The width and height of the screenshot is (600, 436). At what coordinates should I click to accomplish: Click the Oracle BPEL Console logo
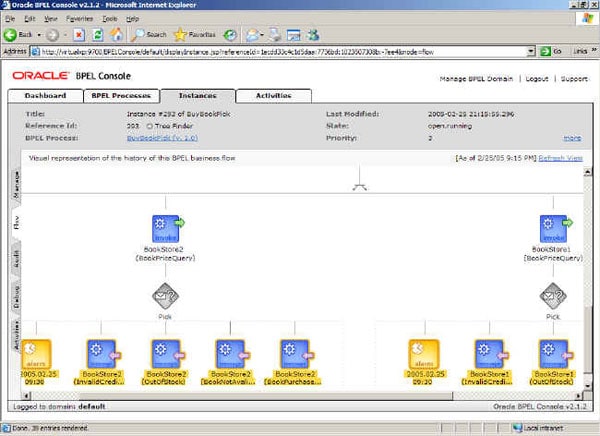pos(72,76)
